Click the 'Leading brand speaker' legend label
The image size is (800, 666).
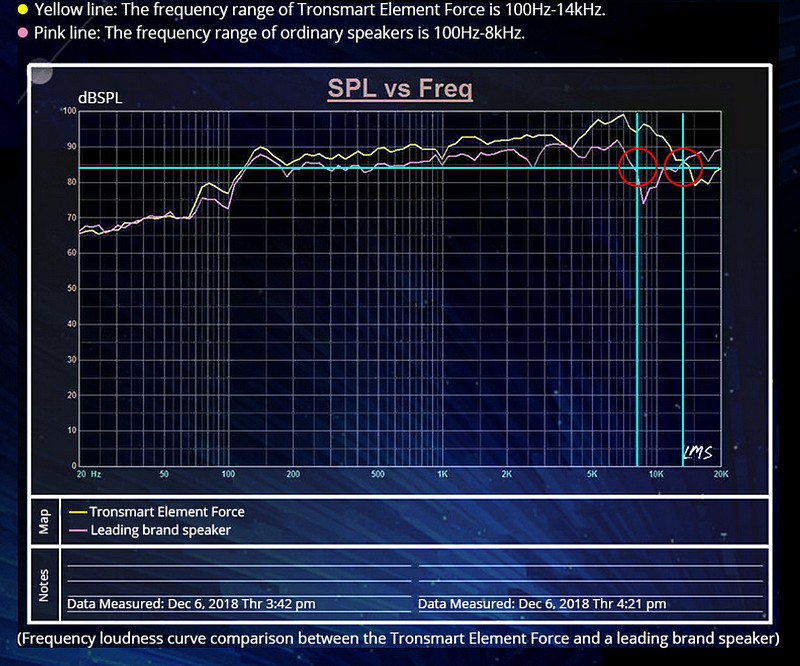tap(161, 530)
